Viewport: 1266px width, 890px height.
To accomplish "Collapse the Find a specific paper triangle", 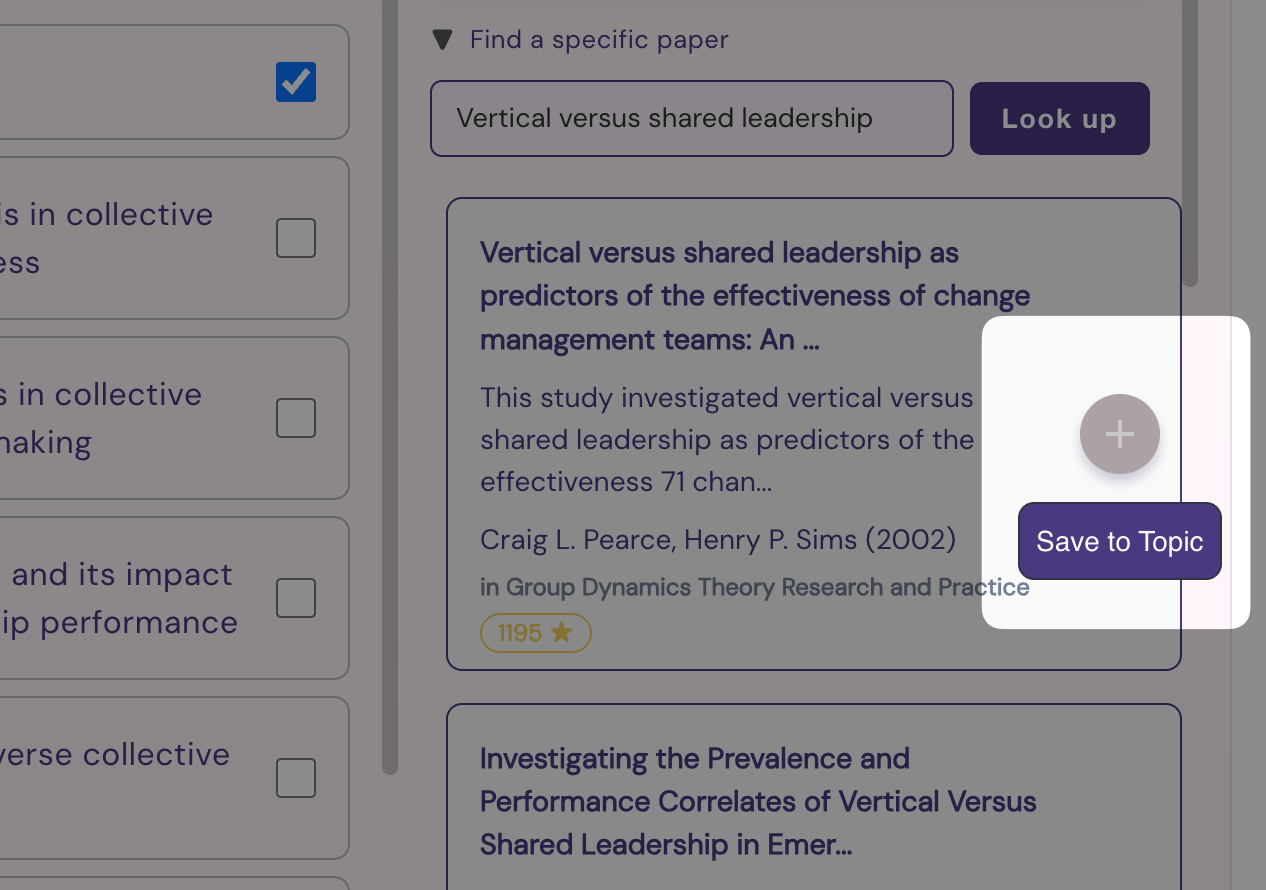I will coord(442,40).
